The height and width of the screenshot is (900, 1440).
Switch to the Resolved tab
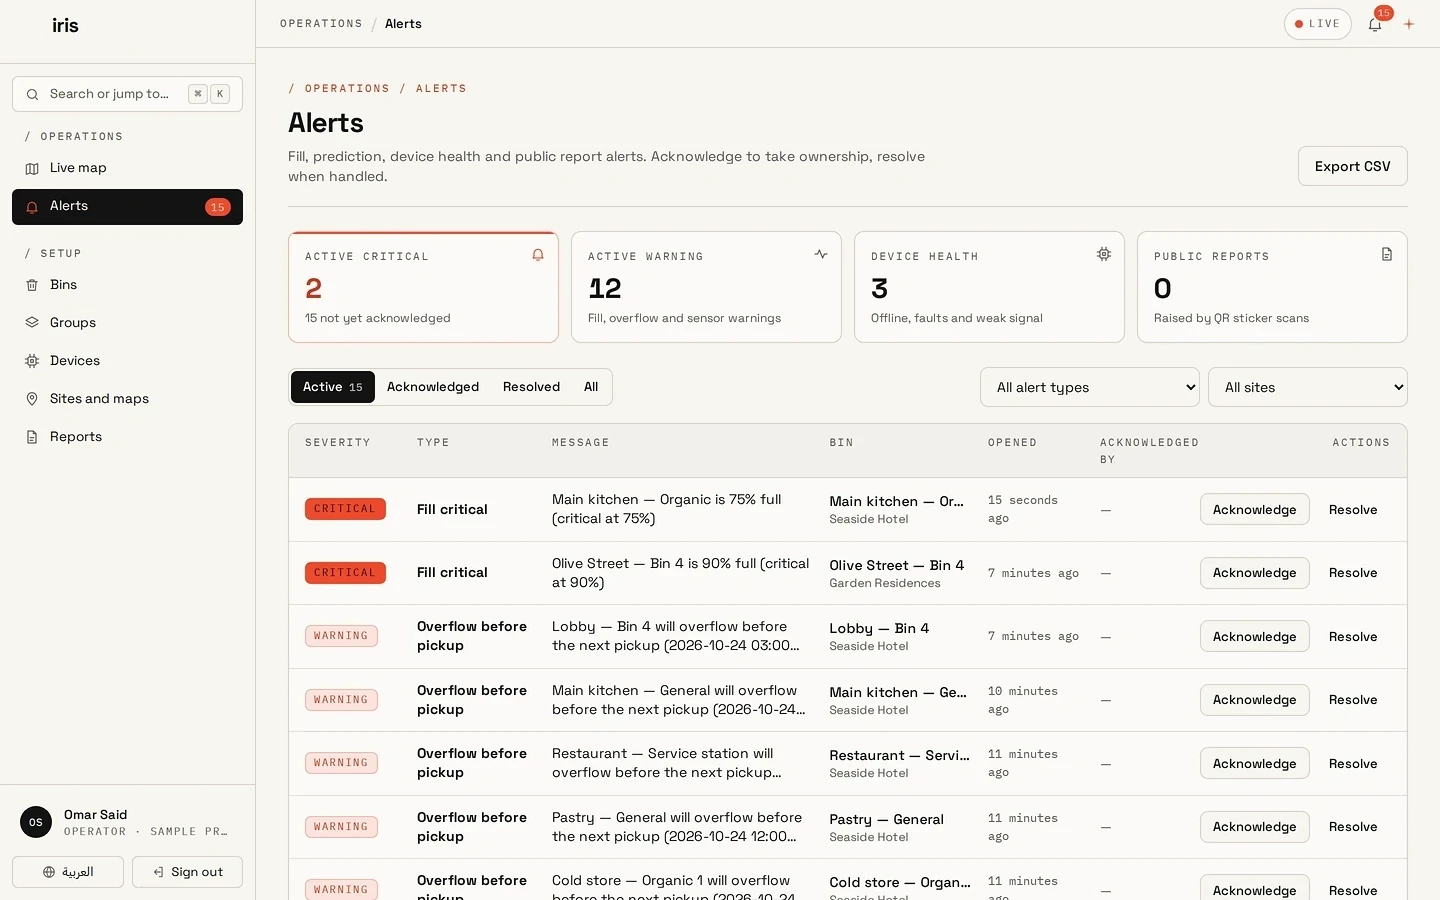pyautogui.click(x=531, y=387)
